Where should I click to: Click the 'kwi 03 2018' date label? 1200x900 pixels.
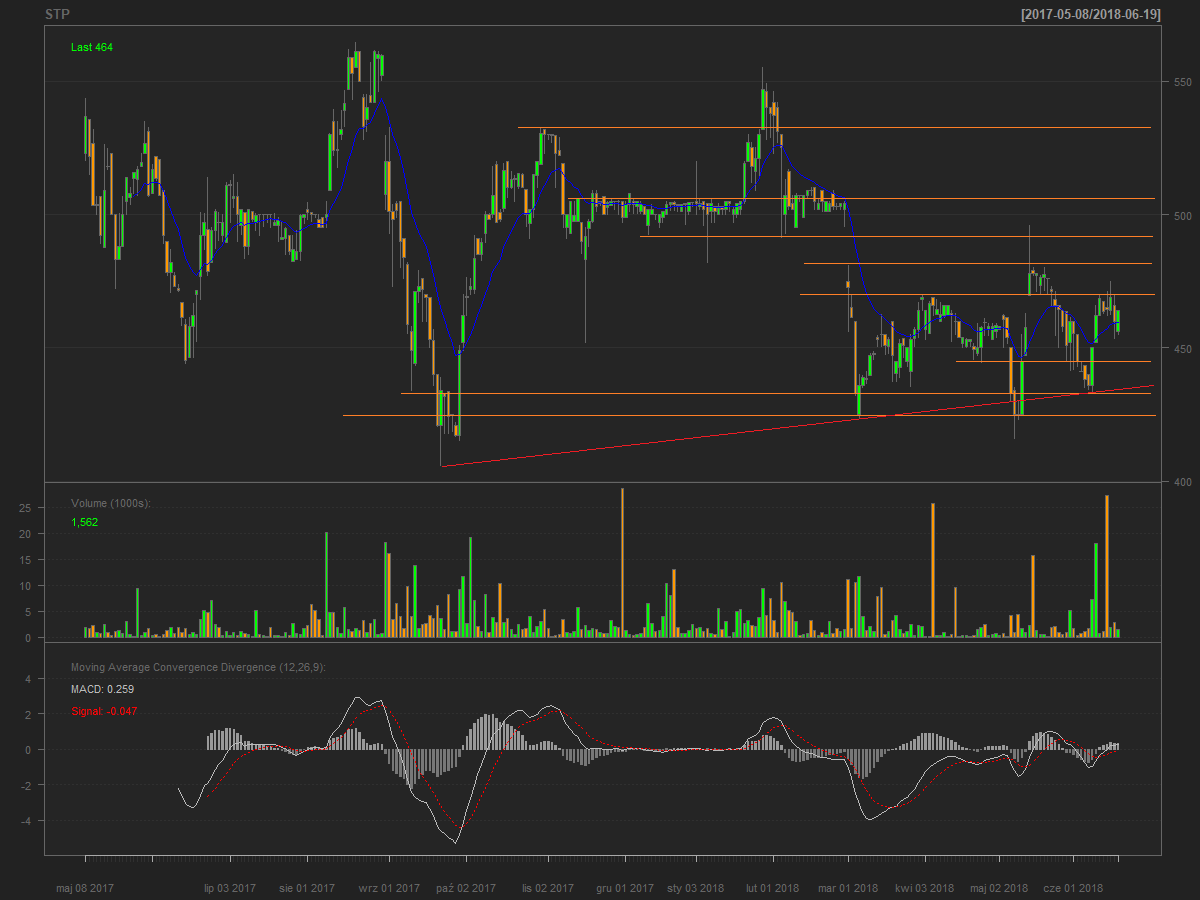[x=925, y=888]
